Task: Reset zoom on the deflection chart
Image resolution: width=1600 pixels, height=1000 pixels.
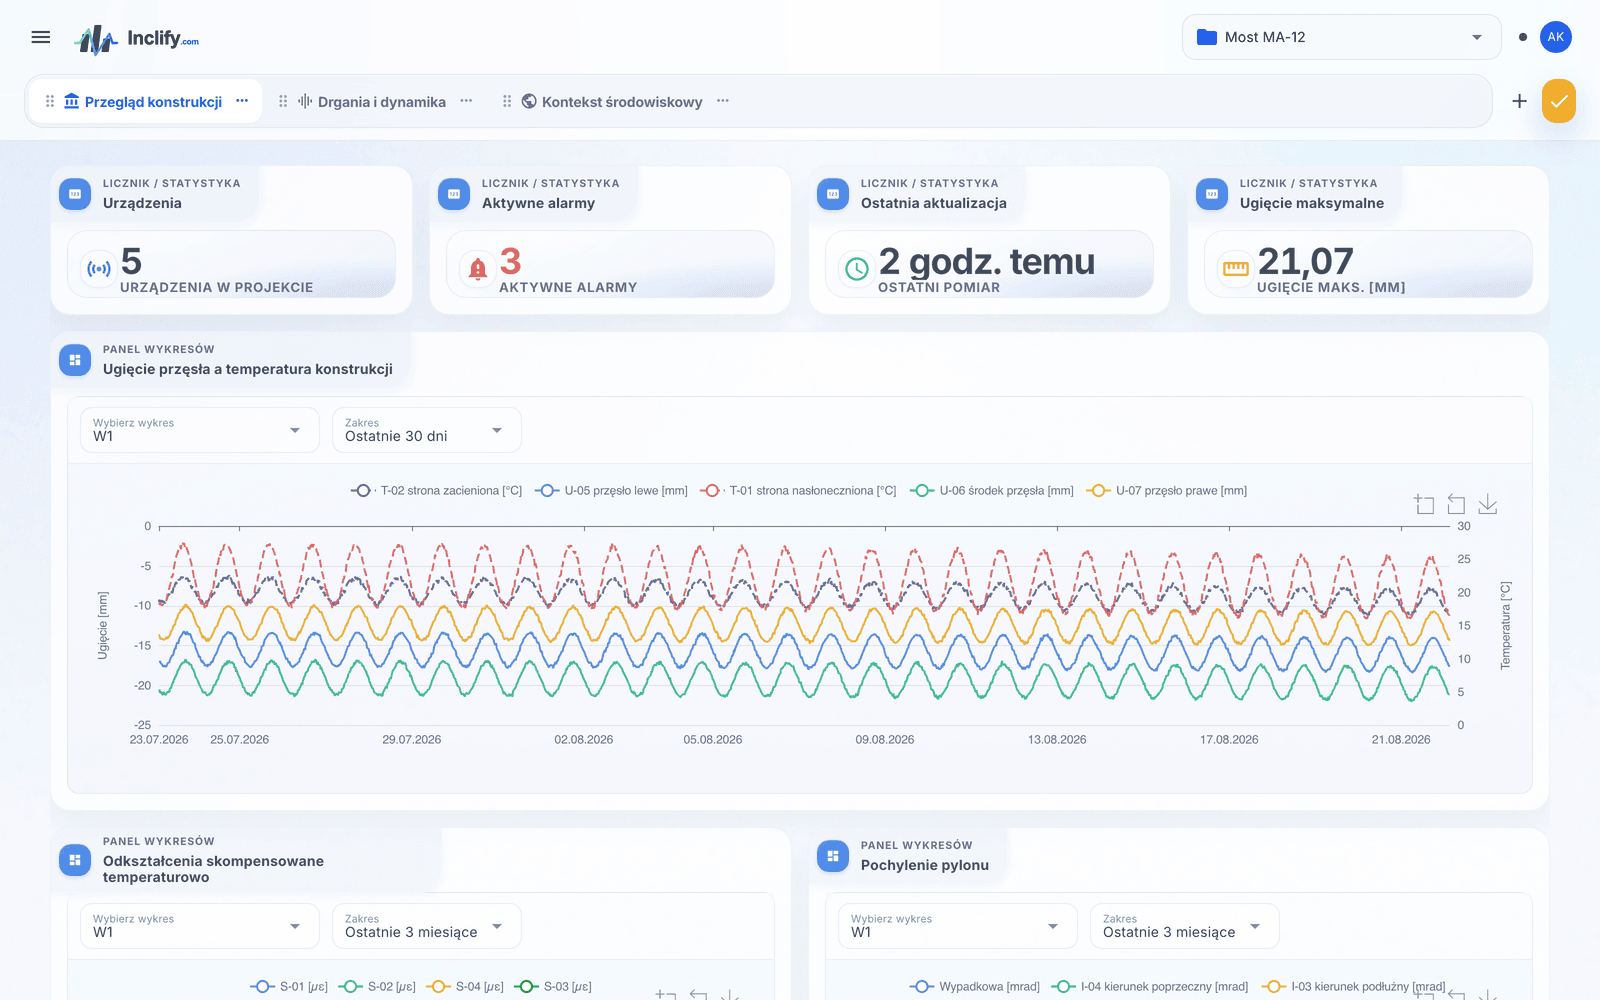Action: pos(1456,504)
